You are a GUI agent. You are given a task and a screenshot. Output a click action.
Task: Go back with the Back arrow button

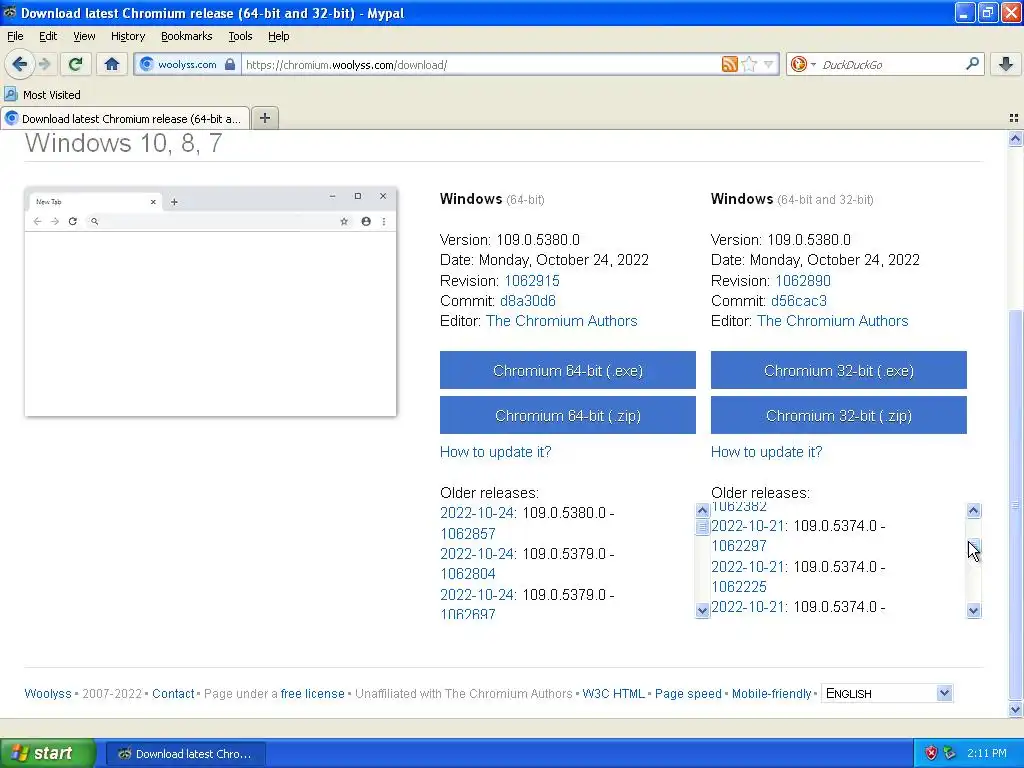20,64
